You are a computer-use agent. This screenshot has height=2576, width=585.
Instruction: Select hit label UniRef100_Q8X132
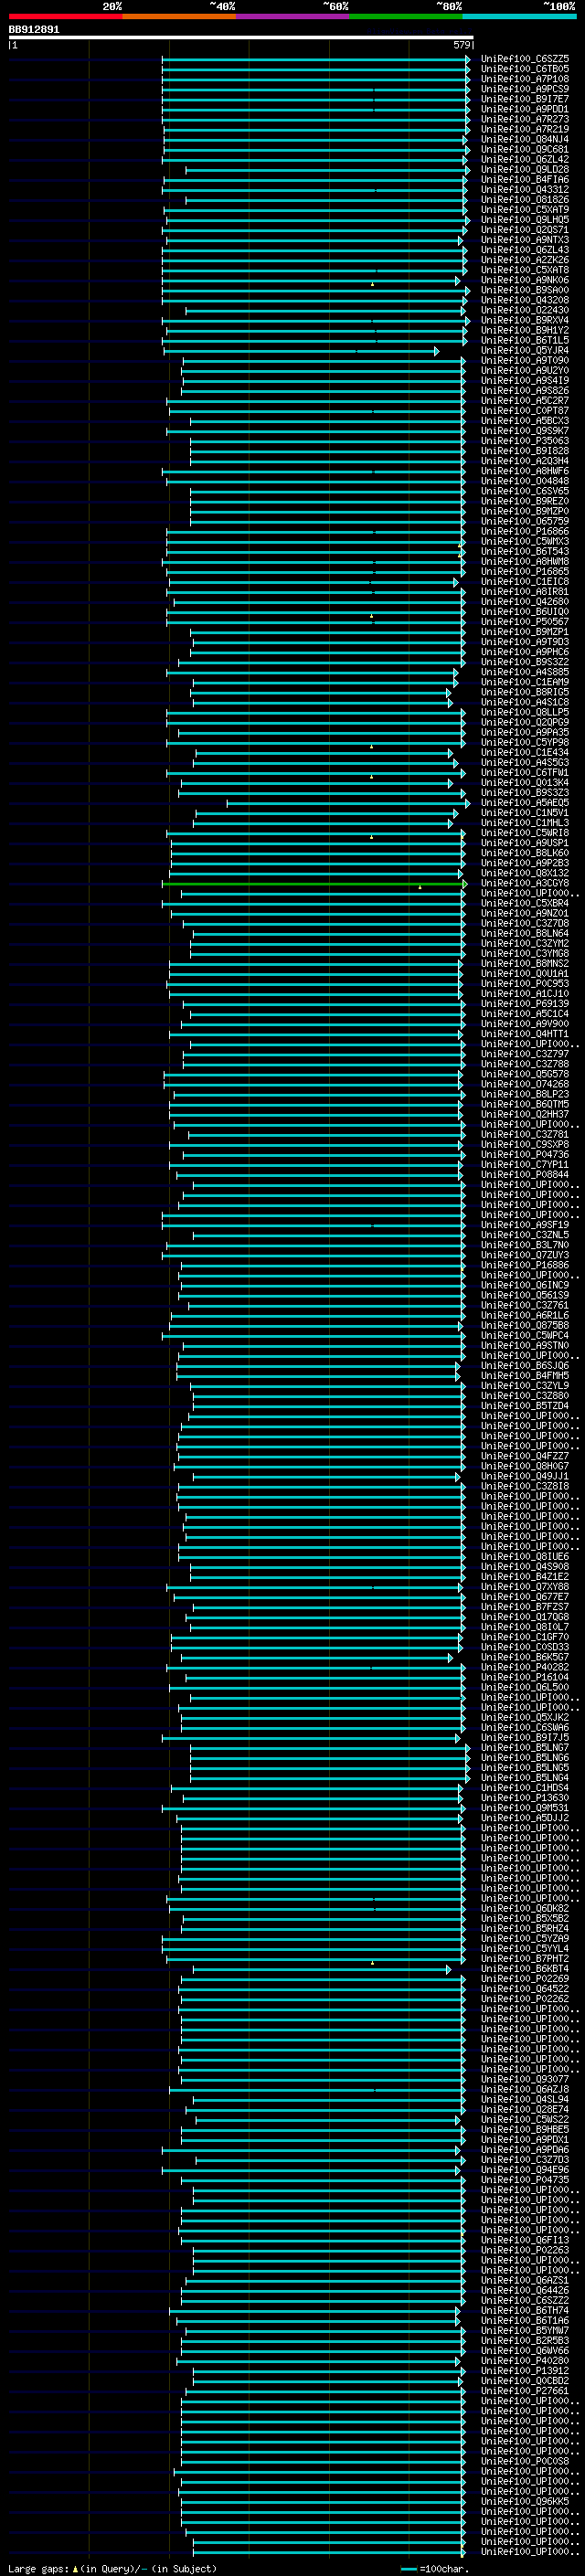pos(525,873)
